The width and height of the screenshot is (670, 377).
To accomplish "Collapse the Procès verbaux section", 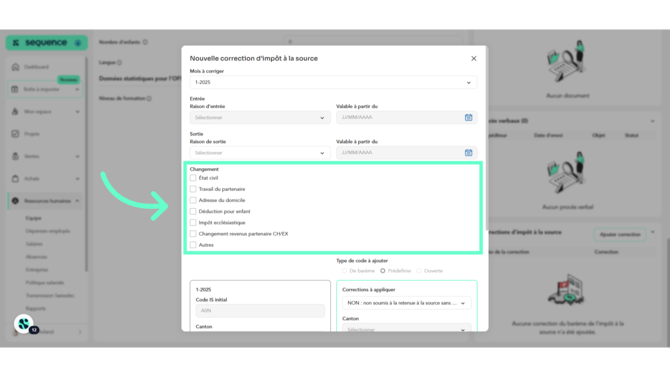I will tap(652, 121).
